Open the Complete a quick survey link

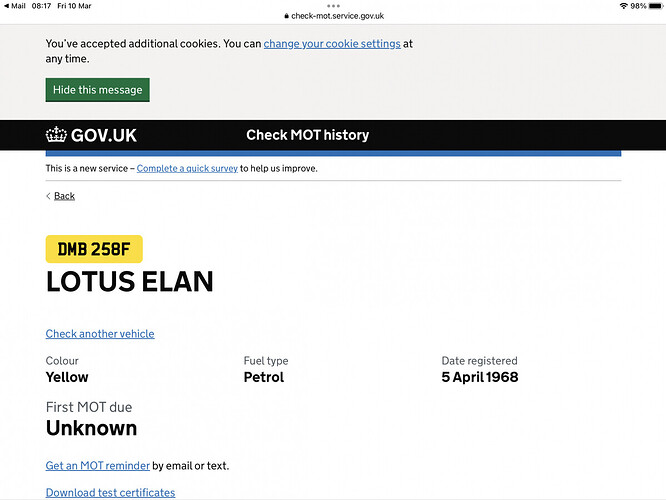[x=187, y=169]
